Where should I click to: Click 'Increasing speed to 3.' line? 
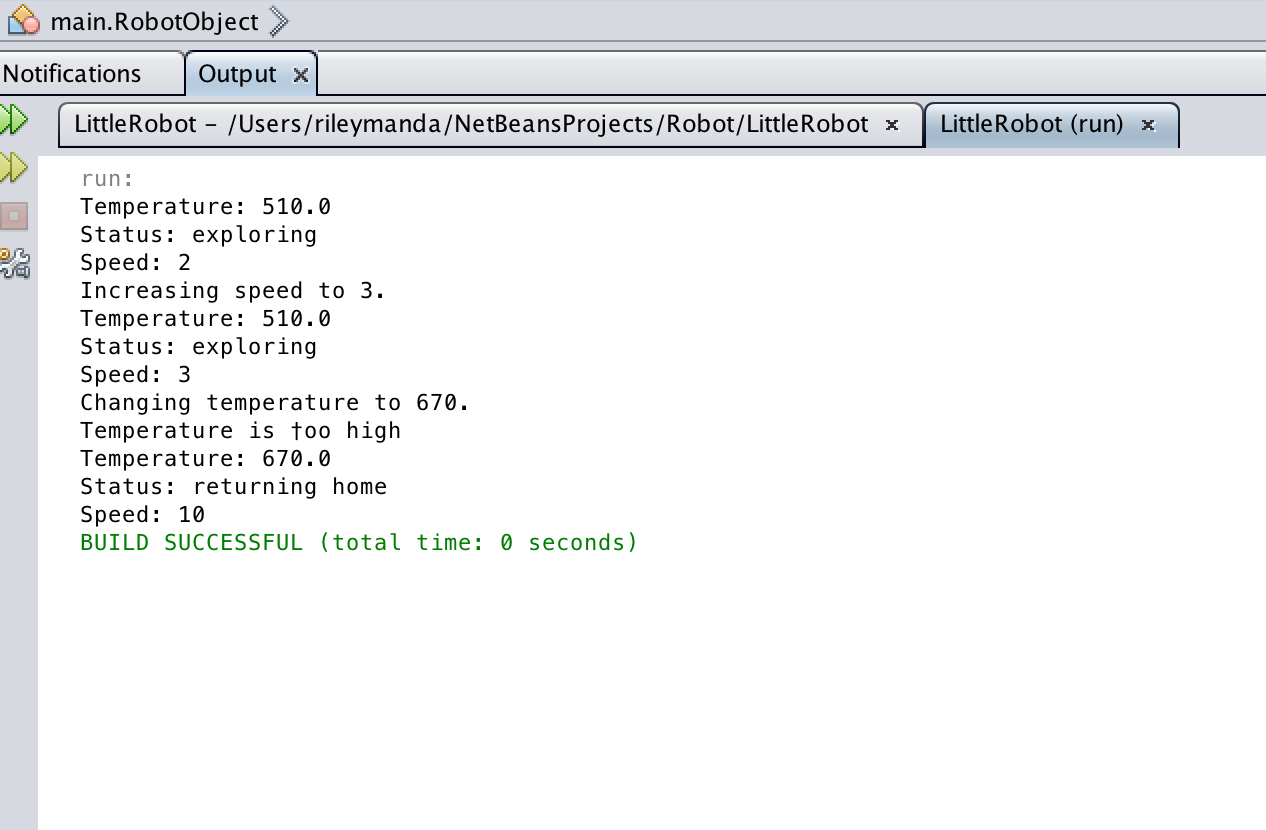point(233,291)
